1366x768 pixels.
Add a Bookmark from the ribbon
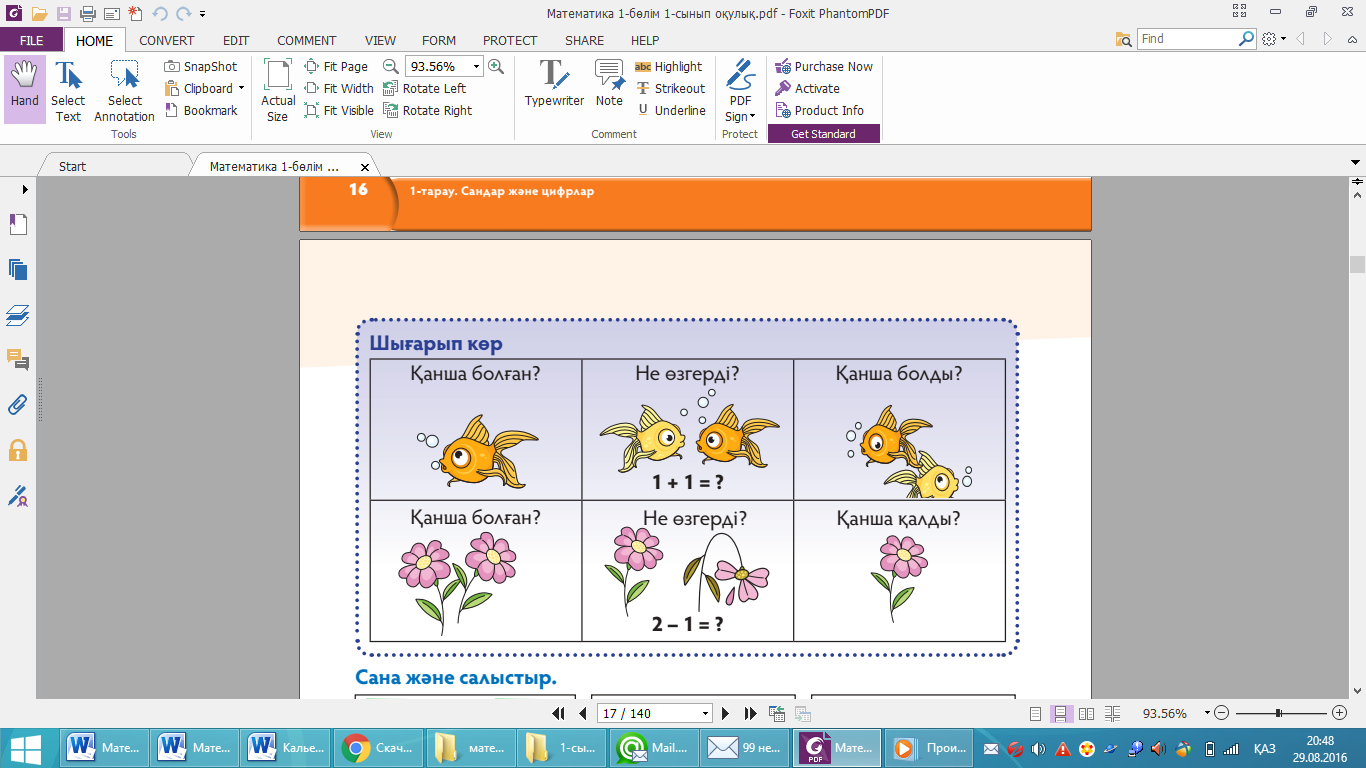[201, 110]
